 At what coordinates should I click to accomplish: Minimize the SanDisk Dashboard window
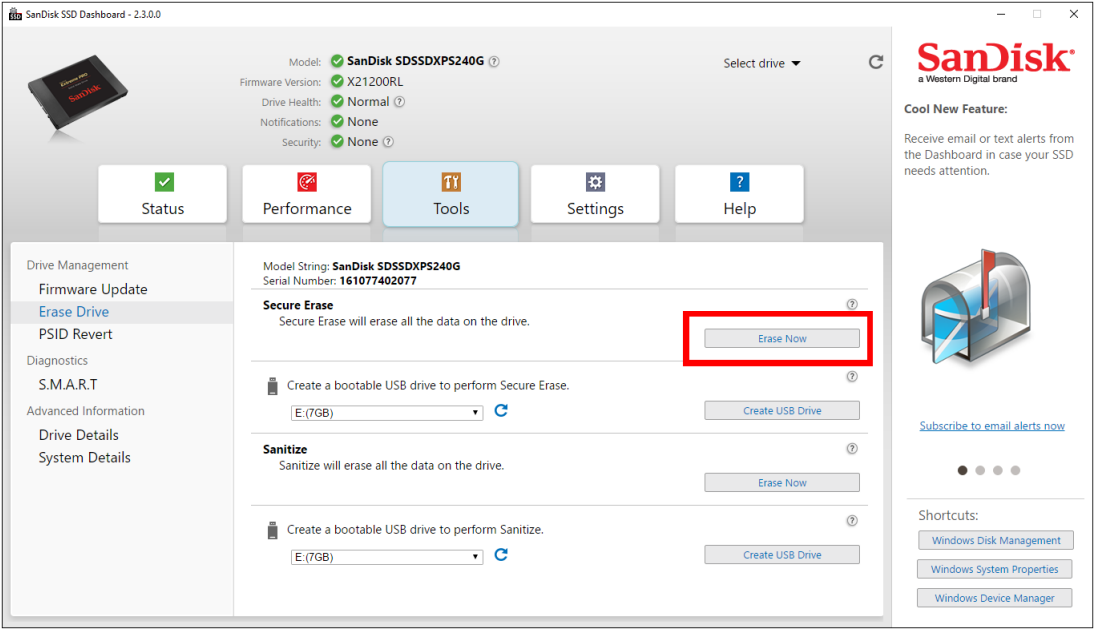click(x=1001, y=14)
